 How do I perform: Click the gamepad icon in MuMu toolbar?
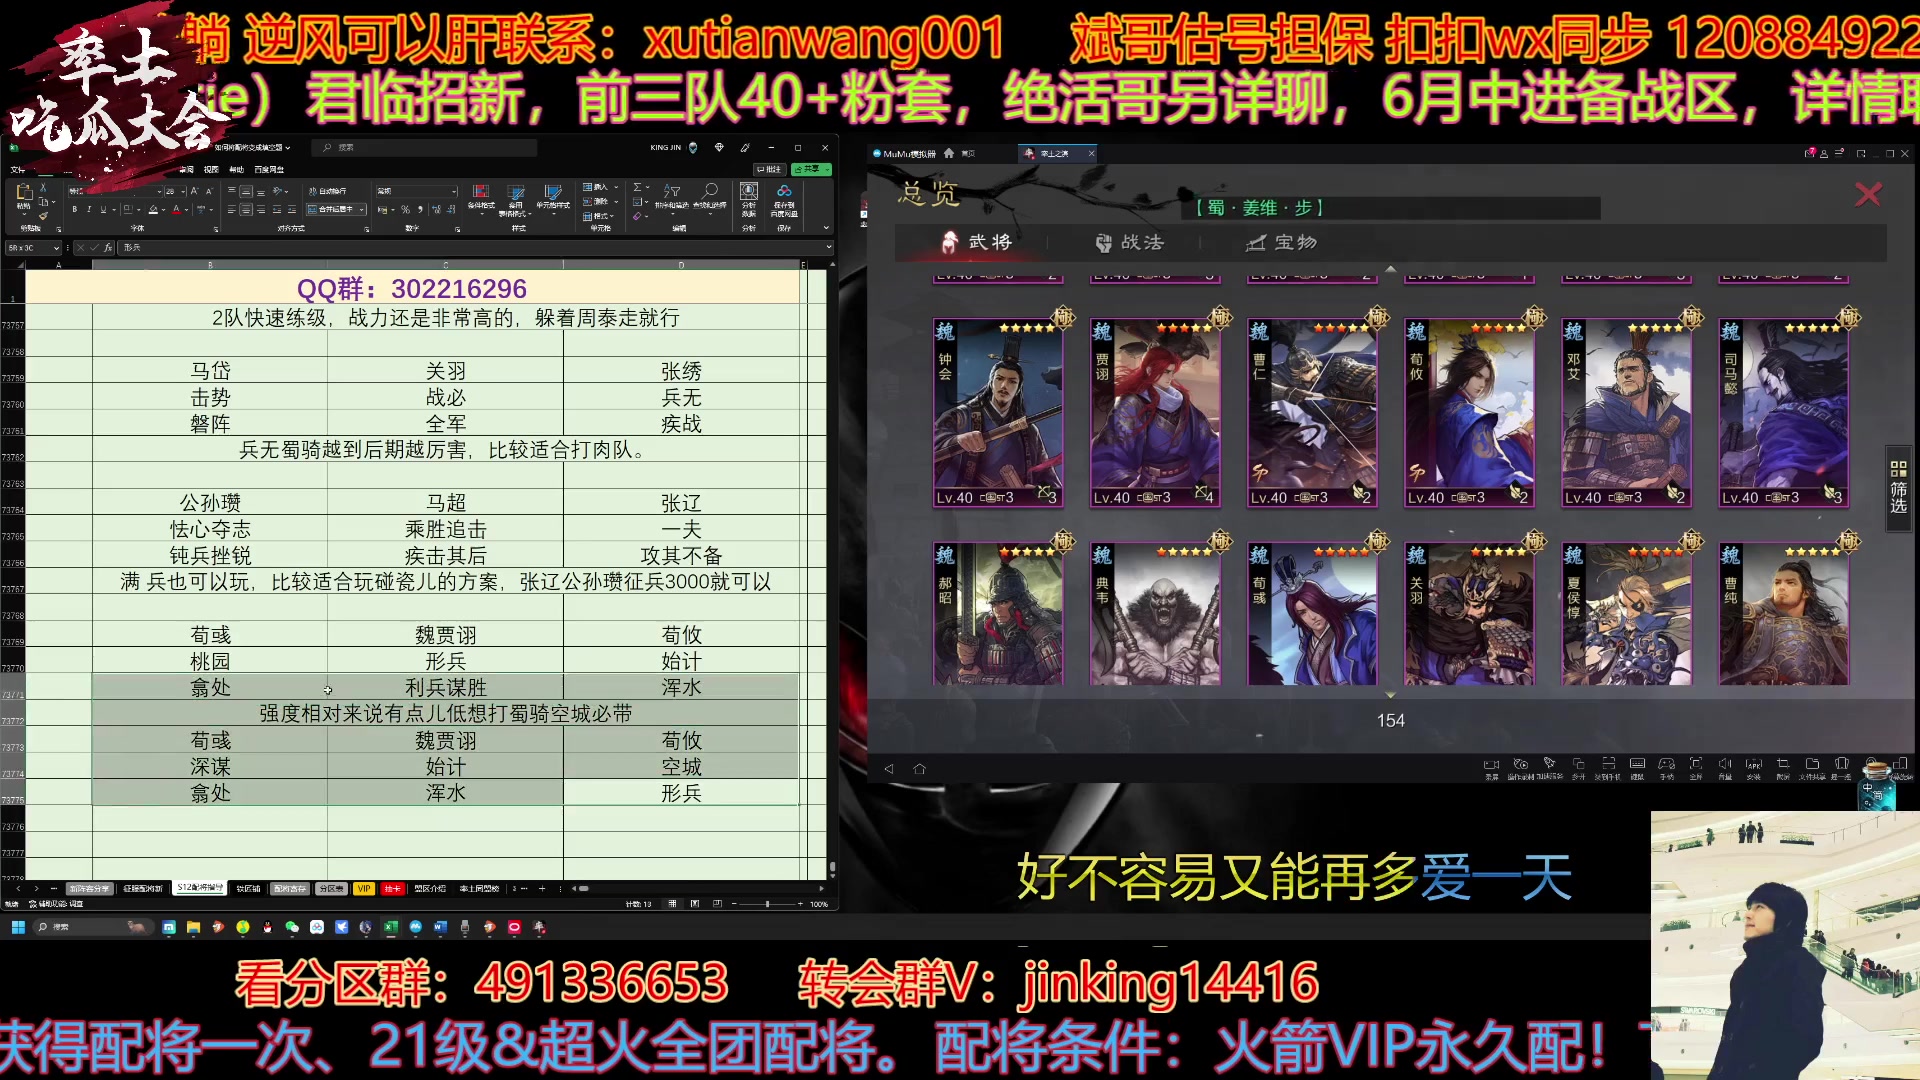tap(1666, 764)
